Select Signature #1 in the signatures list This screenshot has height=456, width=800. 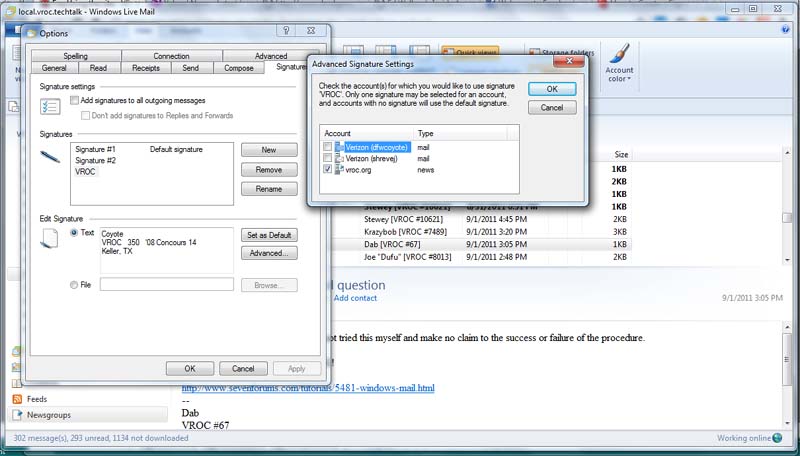95,149
